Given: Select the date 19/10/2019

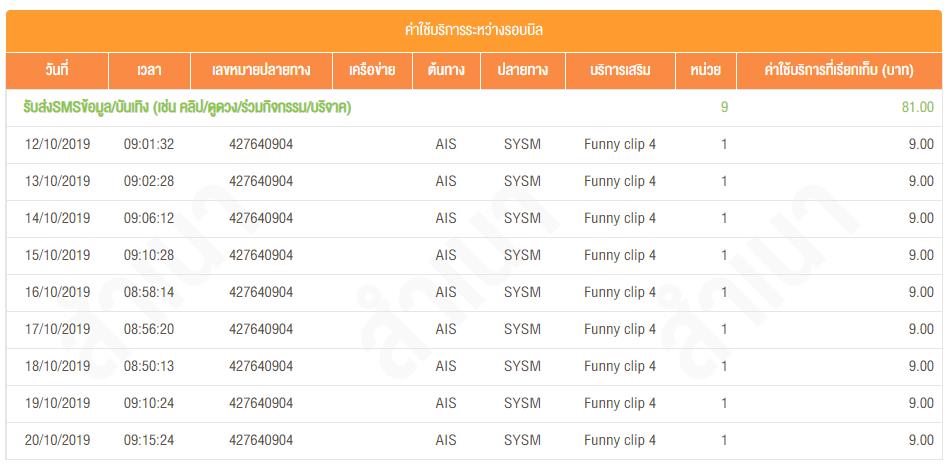Looking at the screenshot, I should pos(57,403).
